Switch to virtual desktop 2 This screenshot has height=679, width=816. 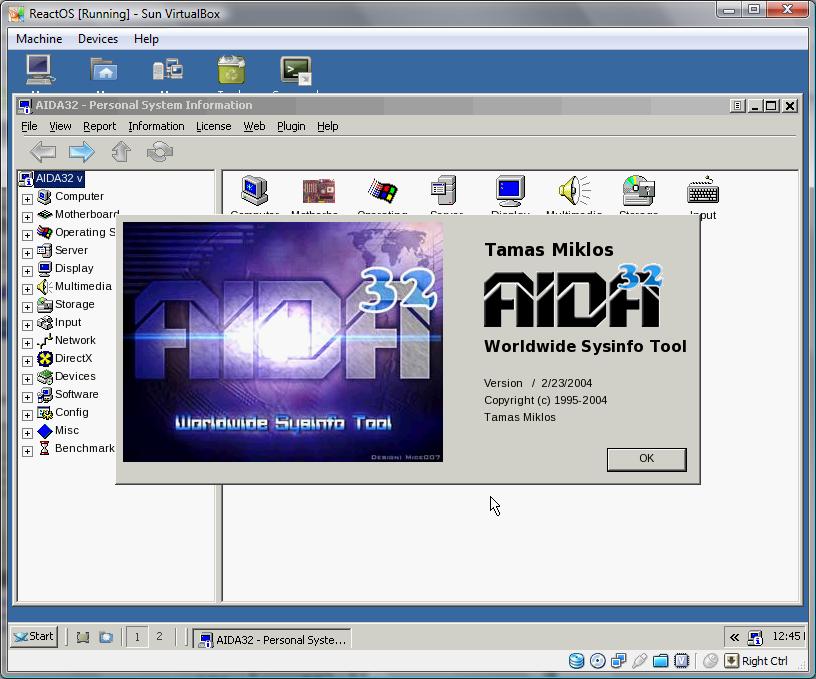pyautogui.click(x=159, y=636)
